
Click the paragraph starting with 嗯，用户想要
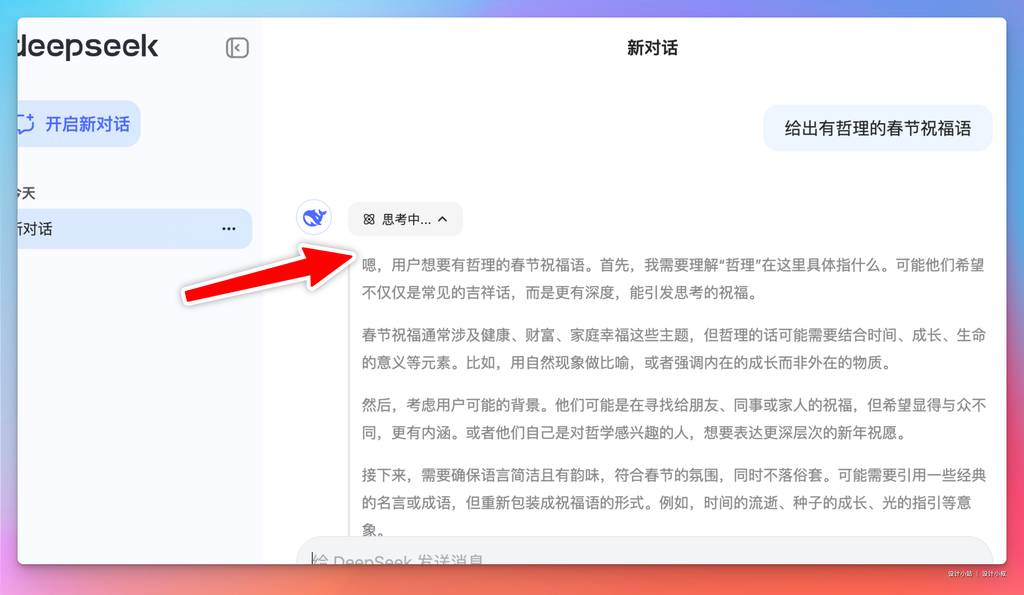(x=672, y=279)
